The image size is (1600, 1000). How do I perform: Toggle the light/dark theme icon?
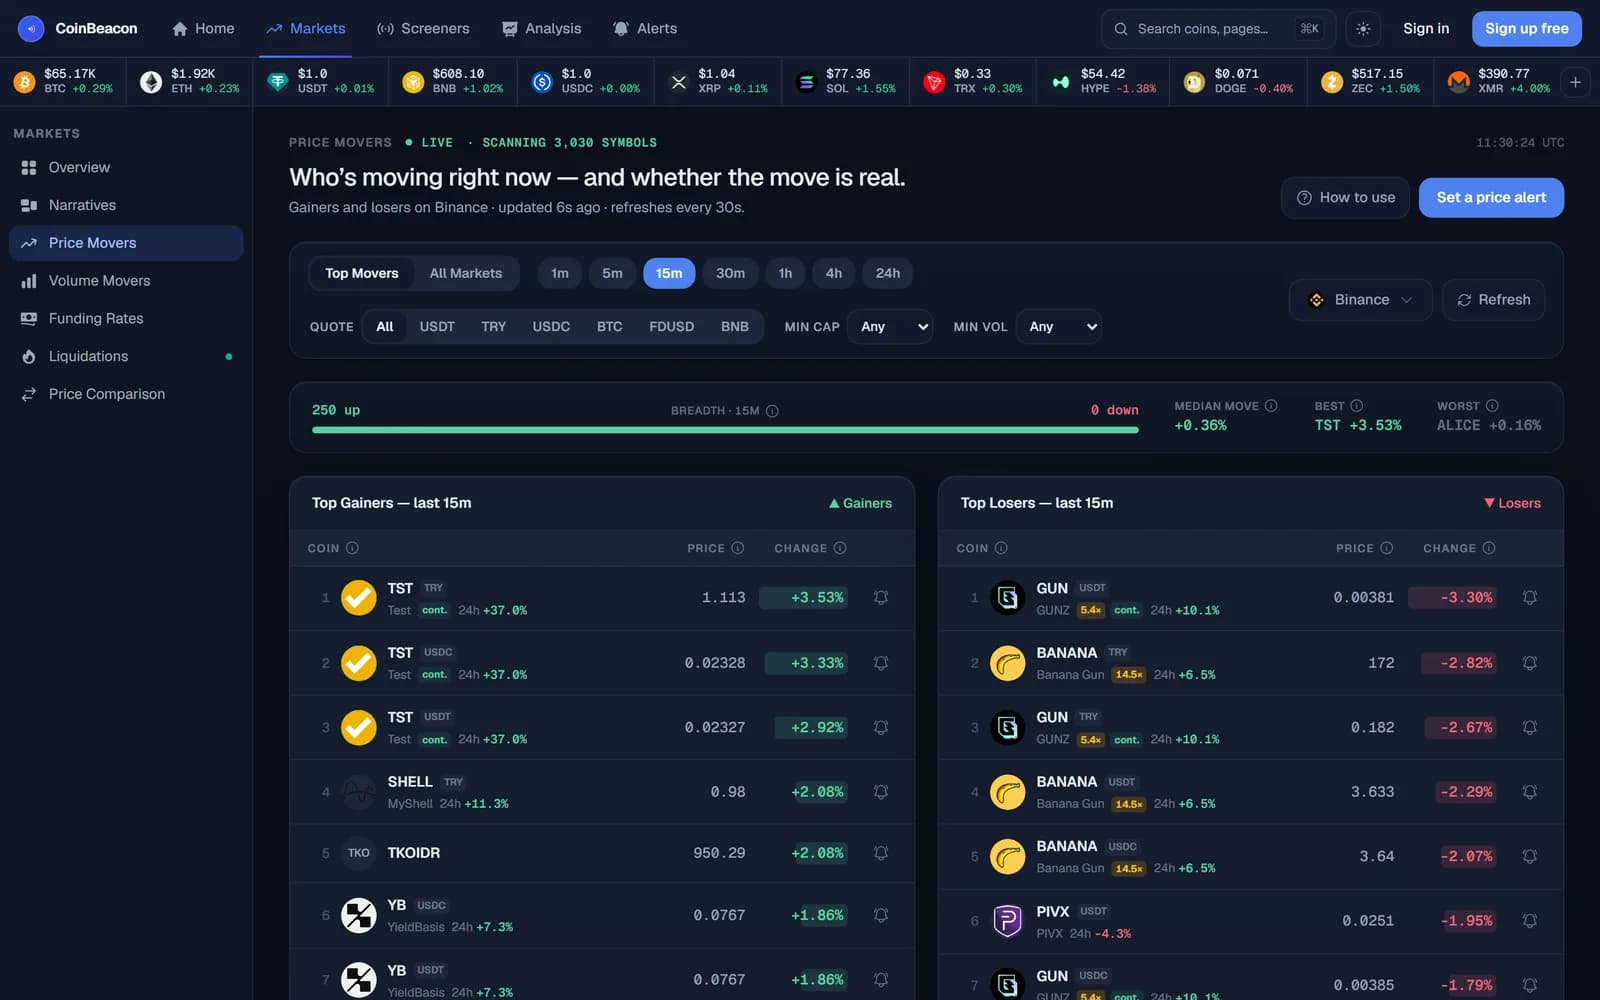(x=1363, y=29)
